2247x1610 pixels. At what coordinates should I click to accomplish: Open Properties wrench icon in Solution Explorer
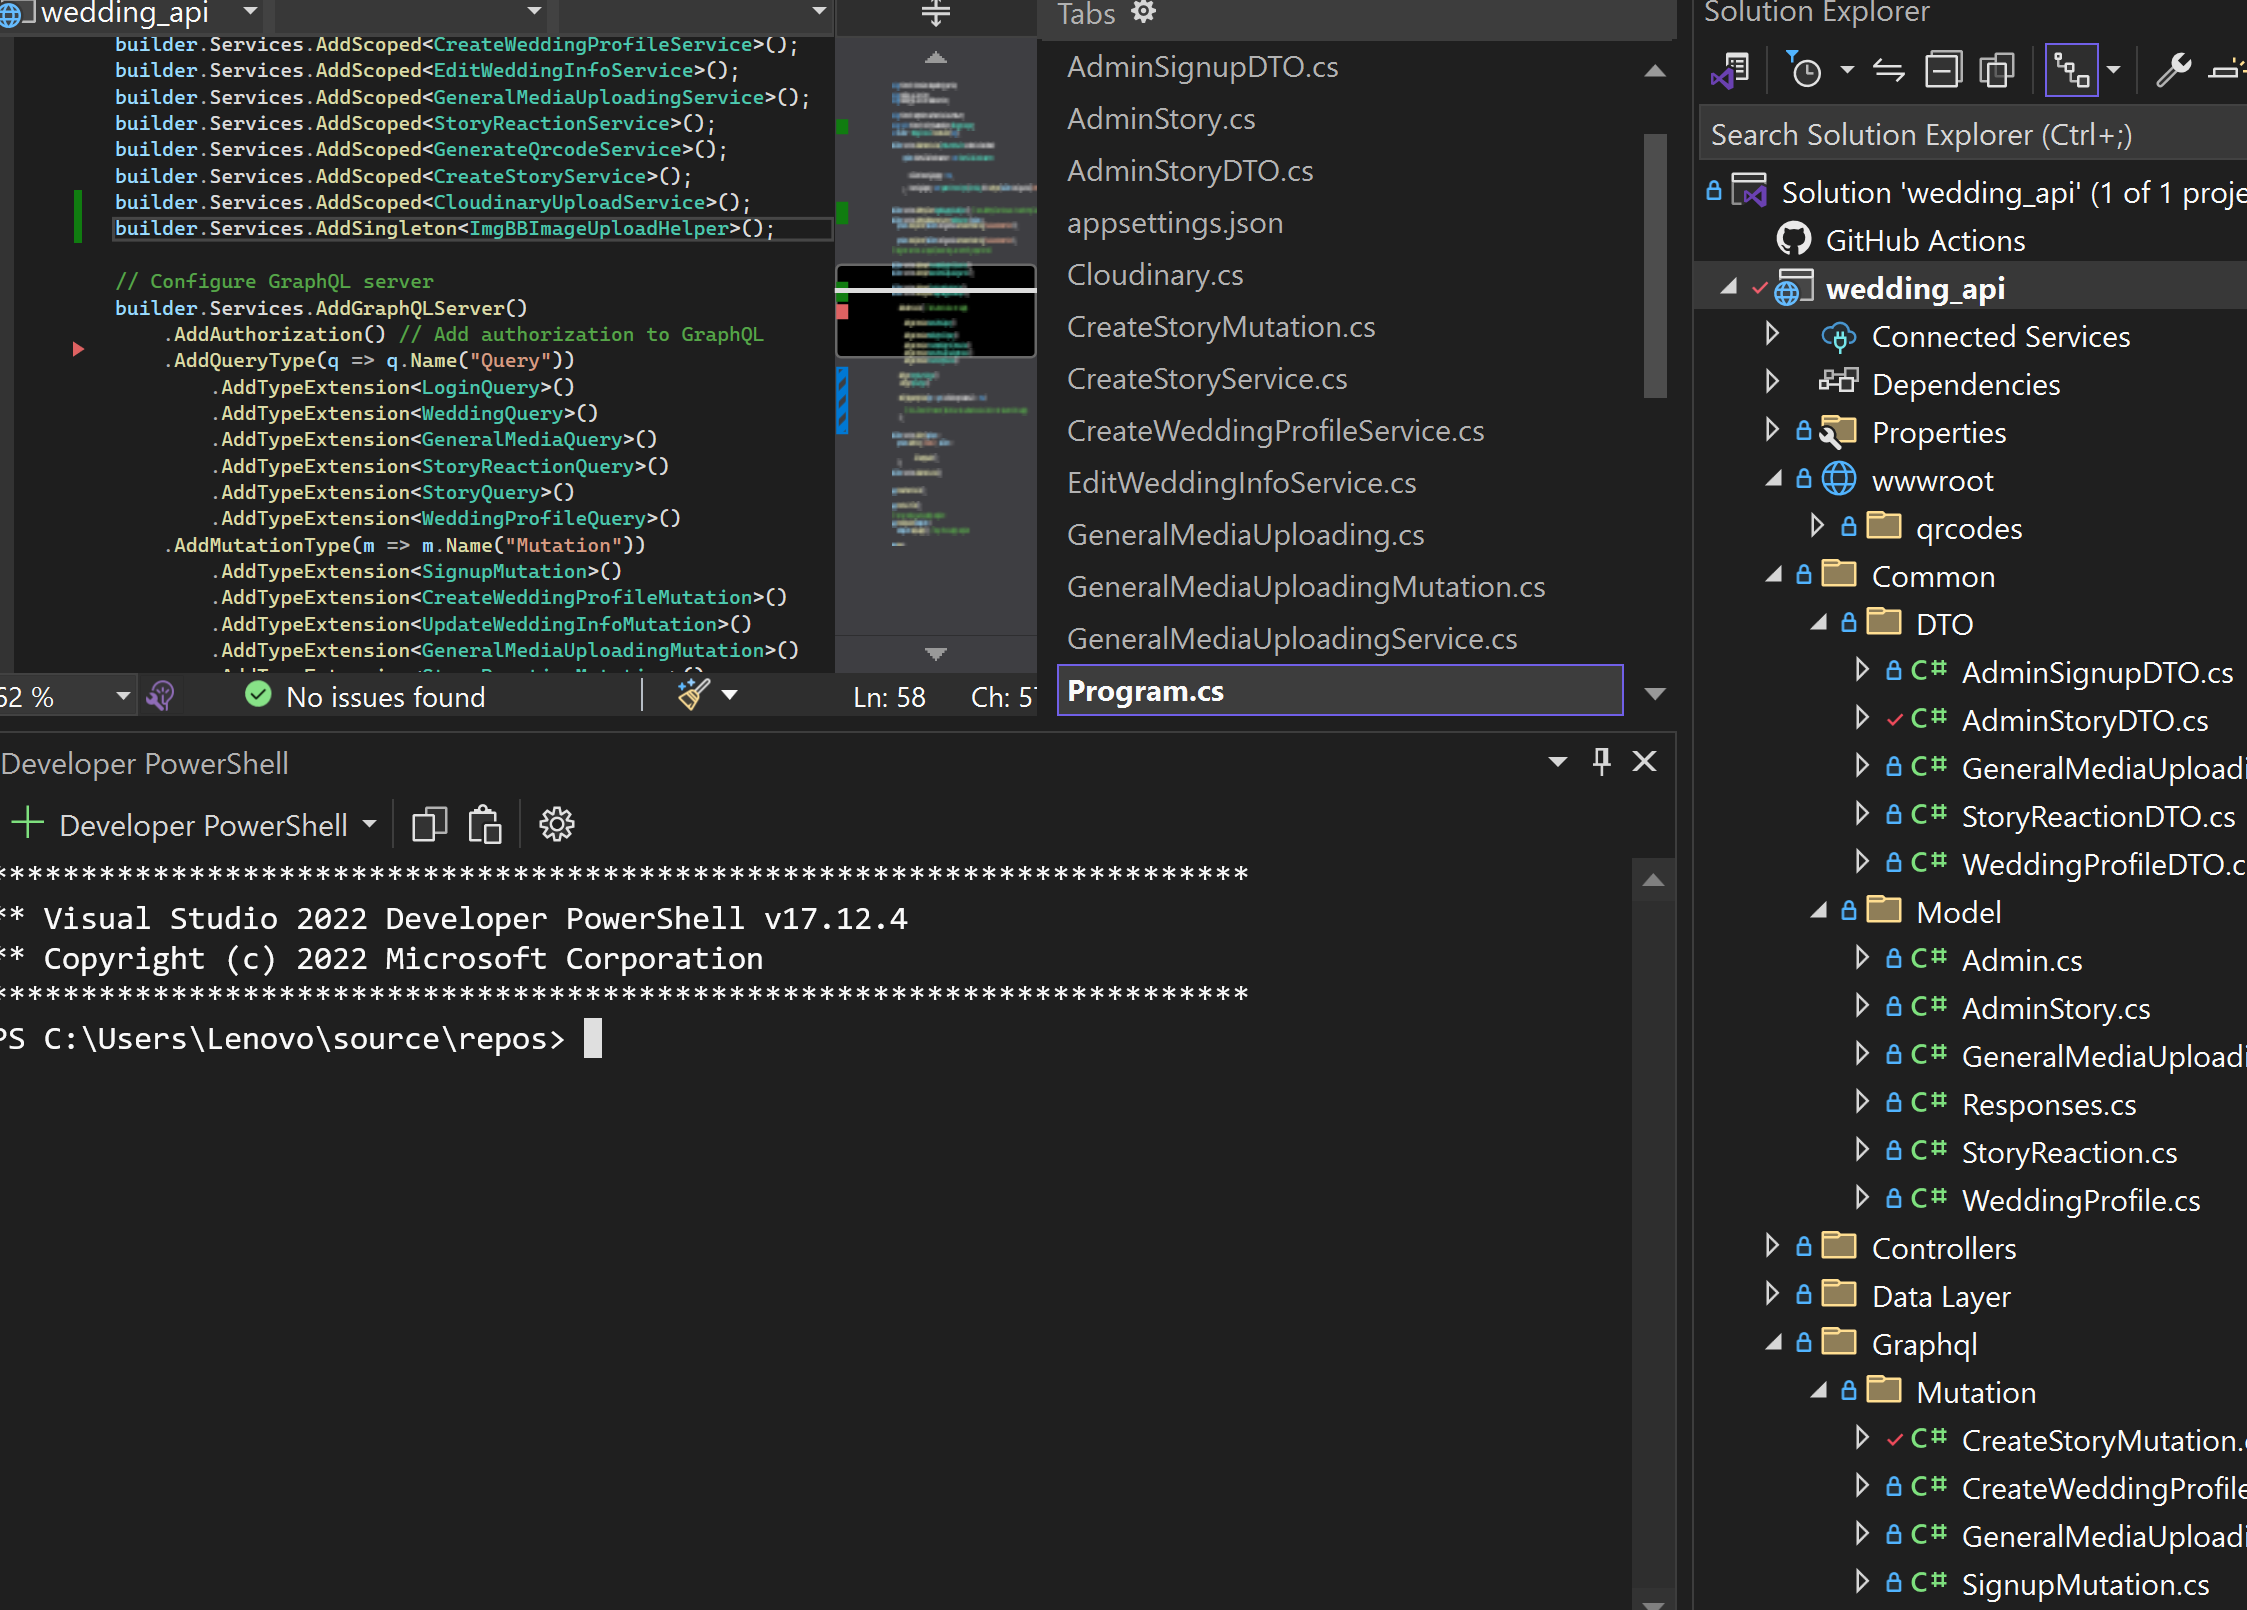(2173, 71)
